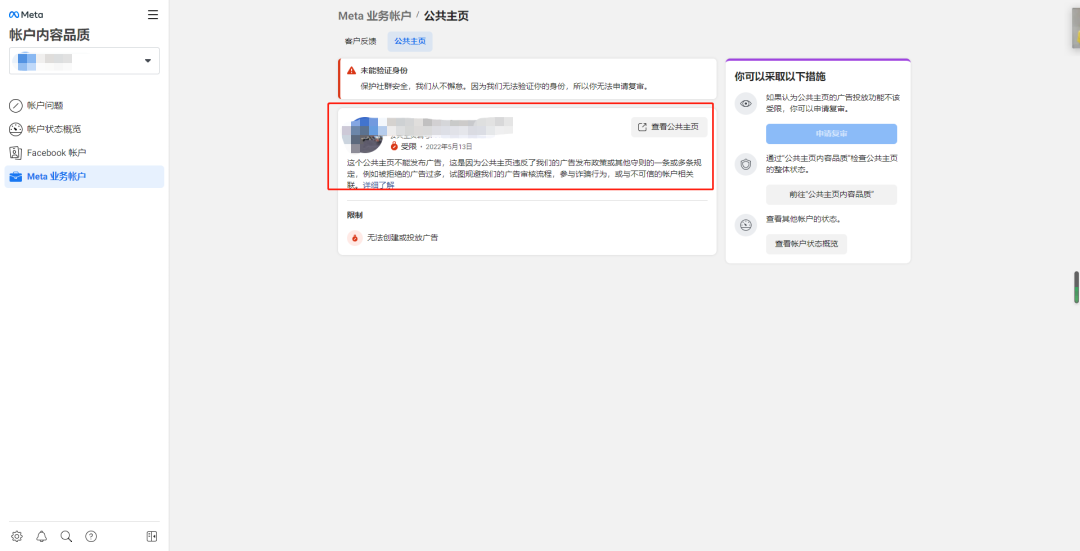Click the shield icon in actions panel
Viewport: 1080px width, 551px height.
click(x=746, y=164)
